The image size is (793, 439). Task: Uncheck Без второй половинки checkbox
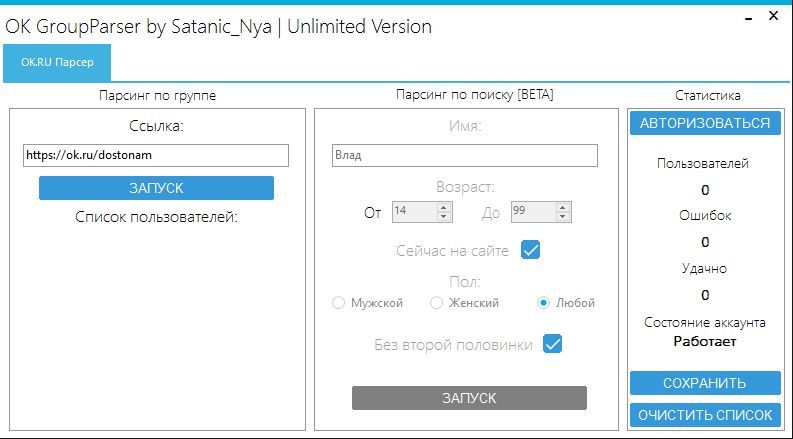point(552,344)
